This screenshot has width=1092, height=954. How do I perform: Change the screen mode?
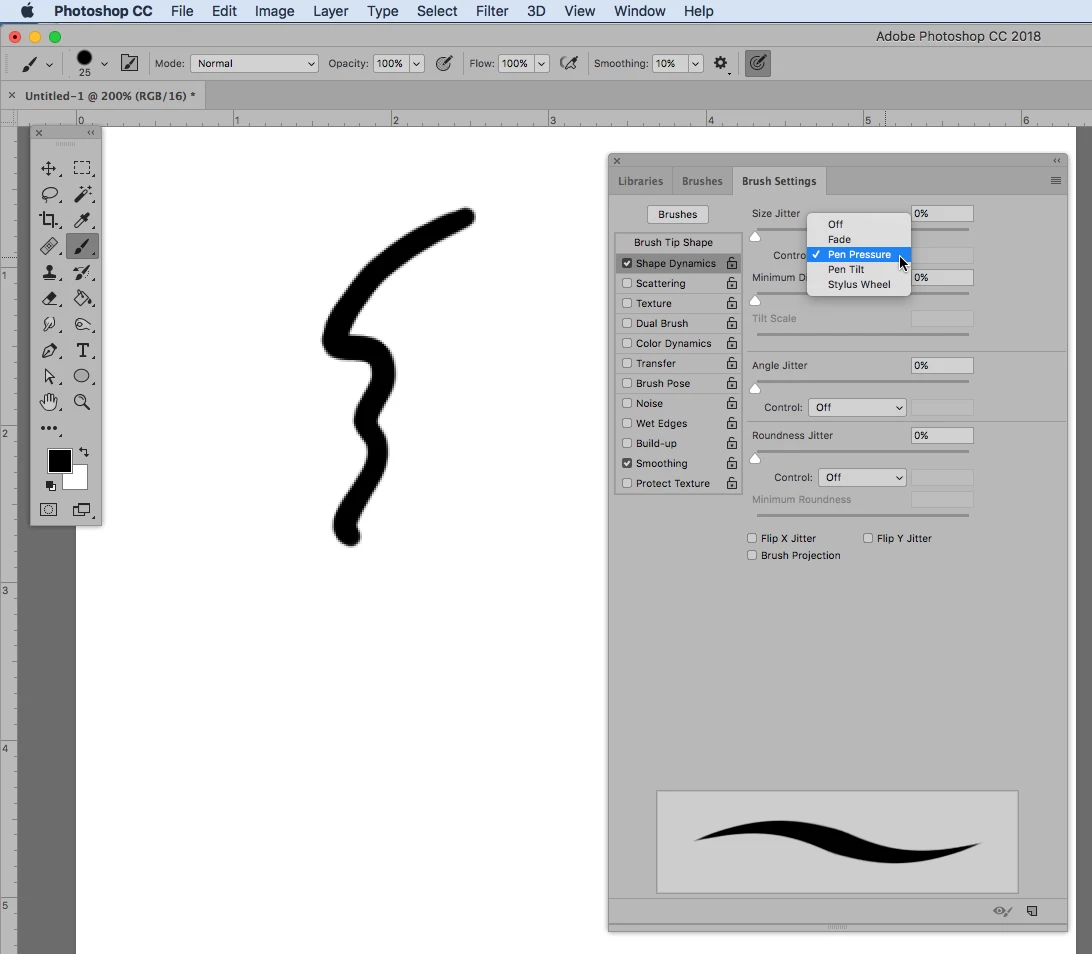(x=82, y=510)
